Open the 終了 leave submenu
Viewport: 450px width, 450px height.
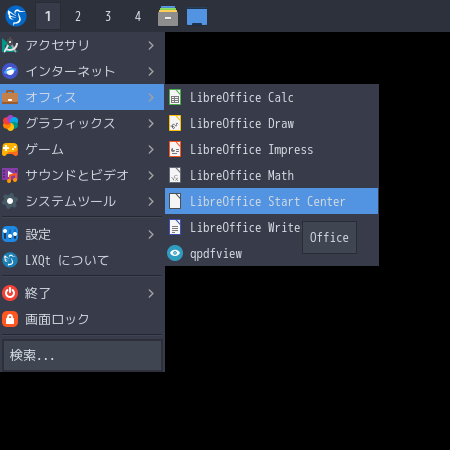click(82, 293)
